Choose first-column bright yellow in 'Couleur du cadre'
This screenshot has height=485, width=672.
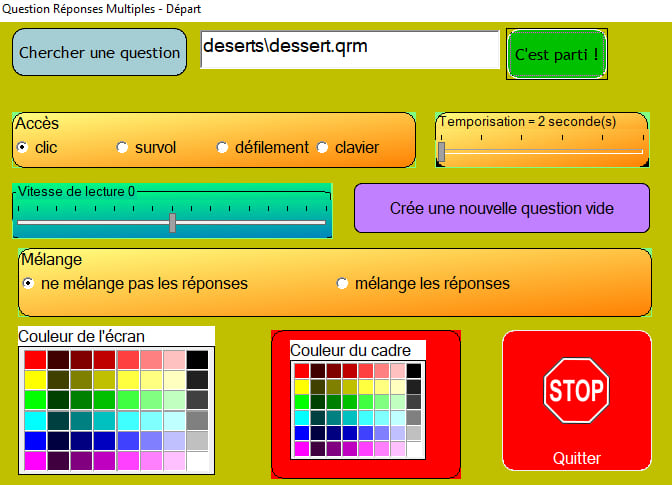pos(300,386)
